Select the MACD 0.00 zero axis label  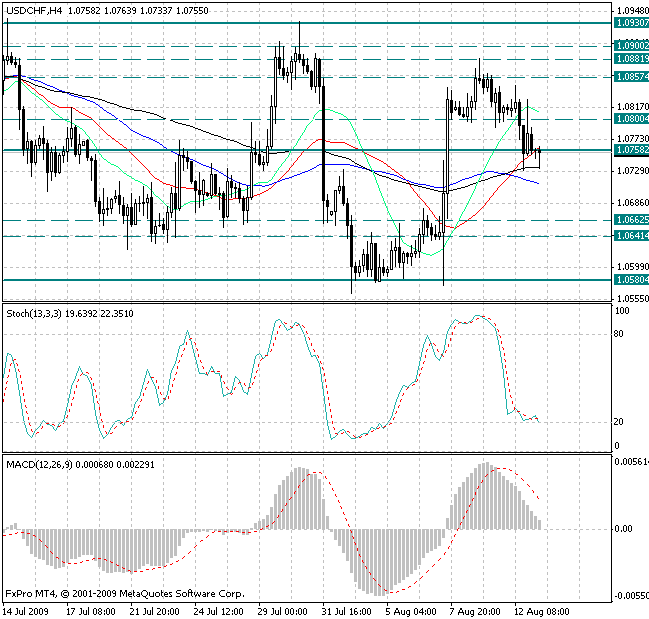624,529
